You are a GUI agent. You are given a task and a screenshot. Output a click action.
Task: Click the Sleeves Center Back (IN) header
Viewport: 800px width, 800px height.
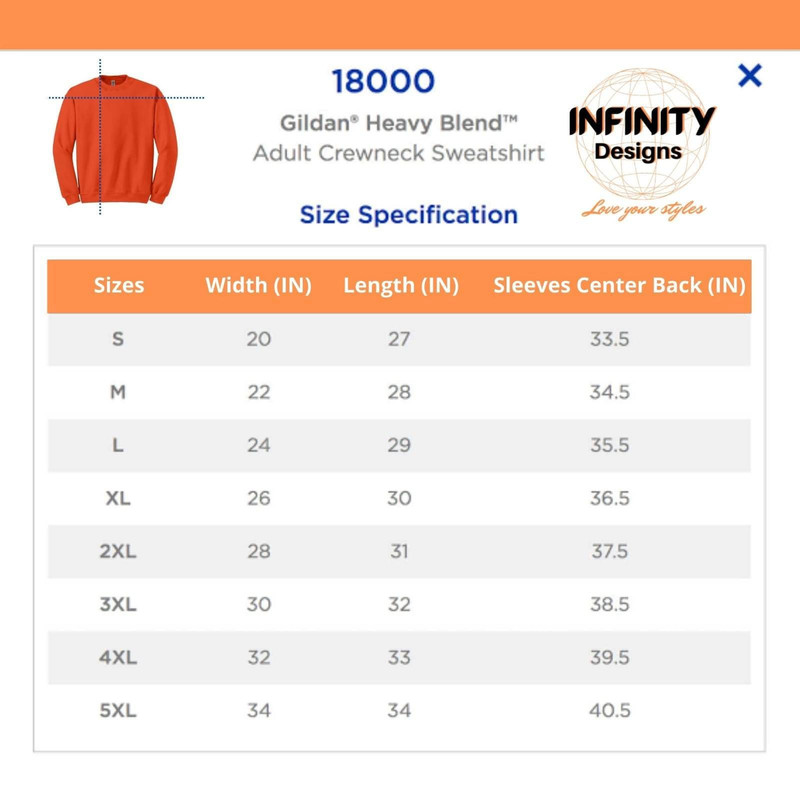coord(619,285)
